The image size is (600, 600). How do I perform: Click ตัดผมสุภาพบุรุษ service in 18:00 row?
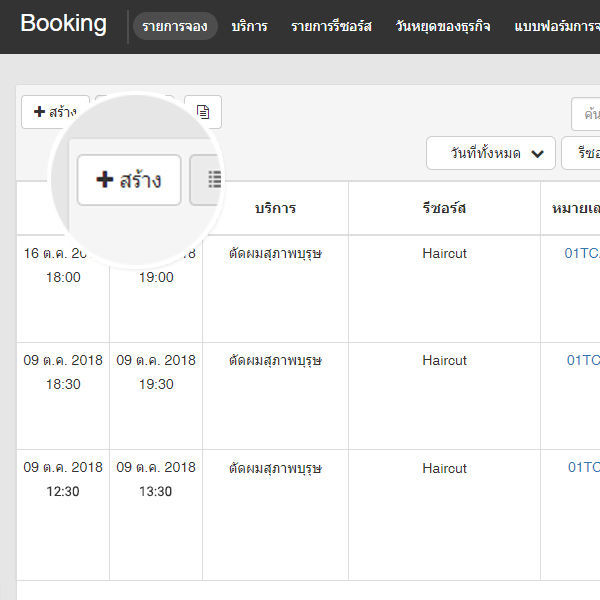coord(276,253)
